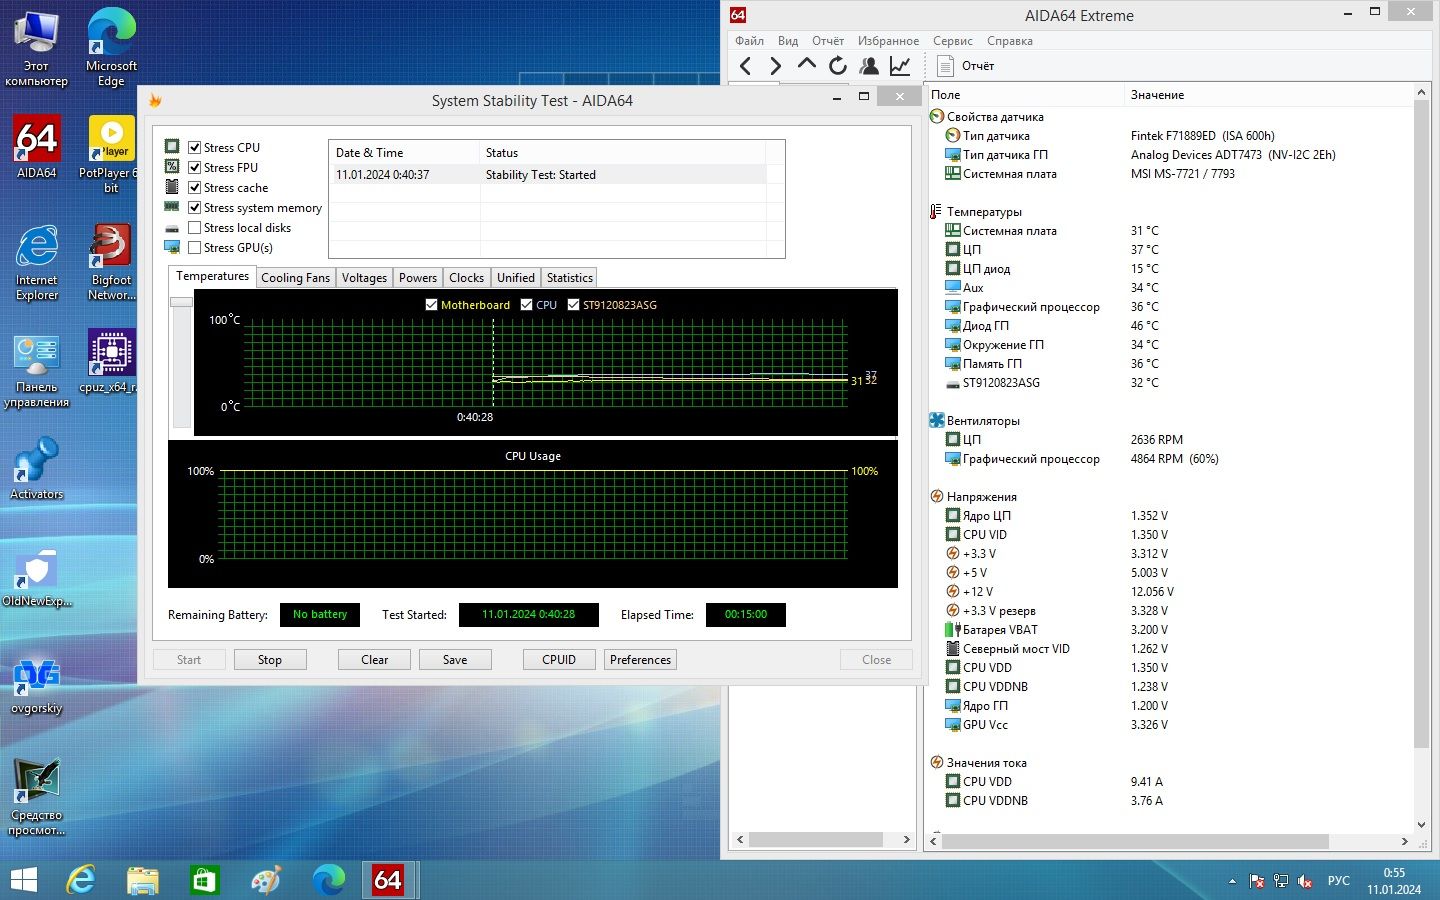This screenshot has height=900, width=1440.
Task: Open AIDA64 desktop shortcut
Action: (37, 148)
